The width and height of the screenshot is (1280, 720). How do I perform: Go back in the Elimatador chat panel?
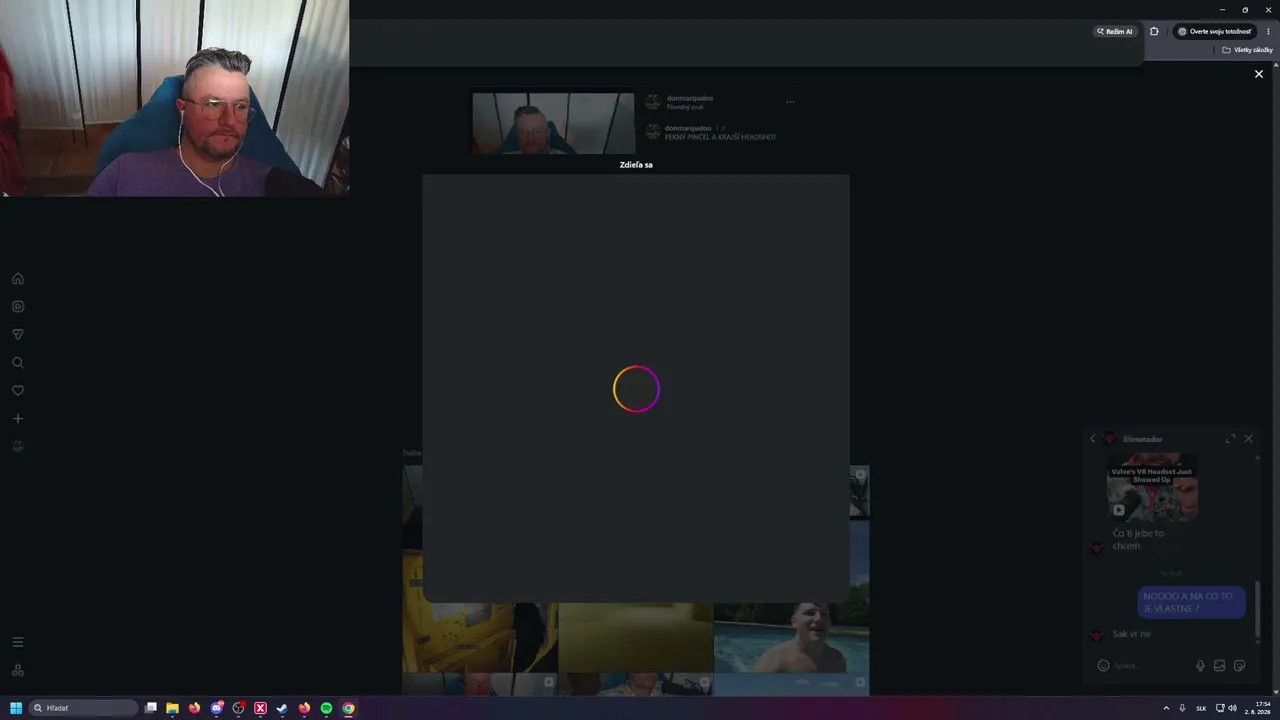(1092, 439)
